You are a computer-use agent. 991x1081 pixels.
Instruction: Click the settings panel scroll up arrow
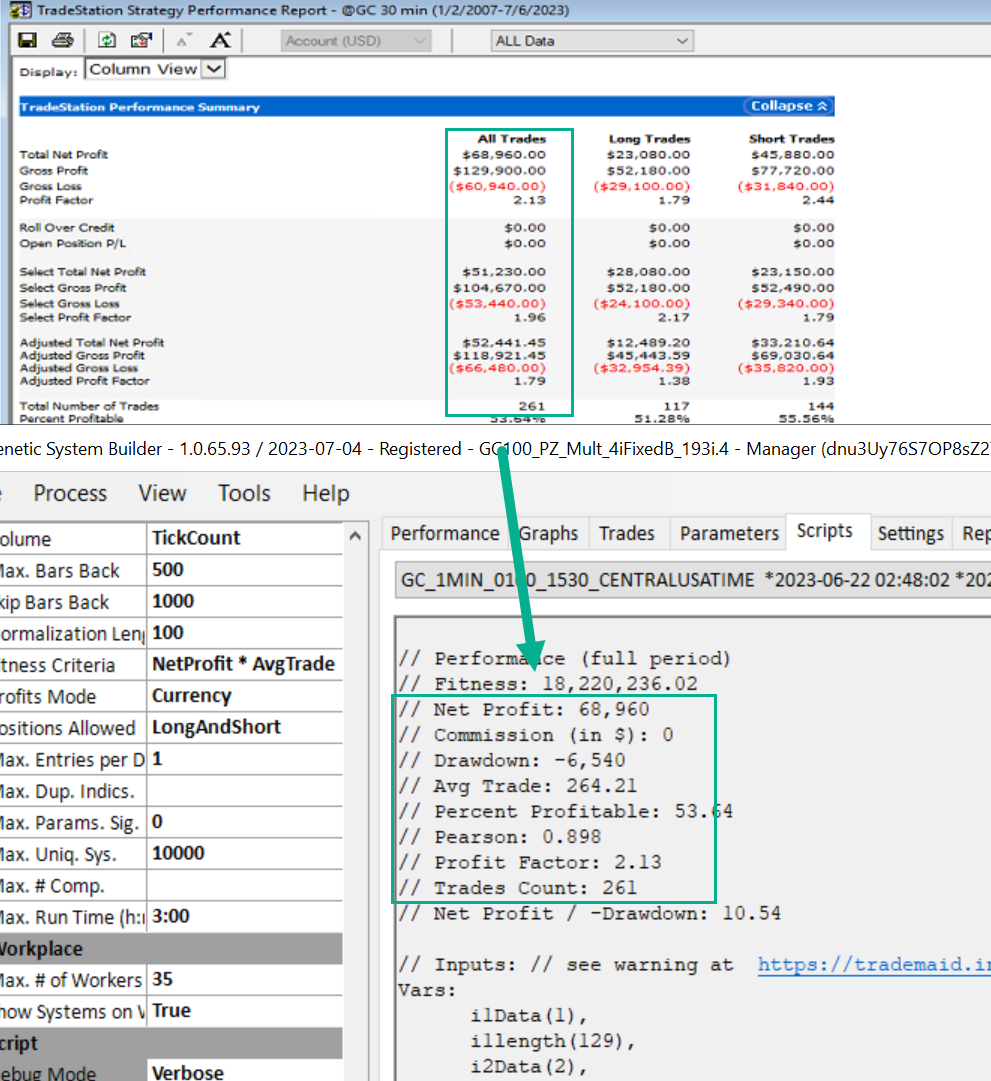pyautogui.click(x=357, y=538)
